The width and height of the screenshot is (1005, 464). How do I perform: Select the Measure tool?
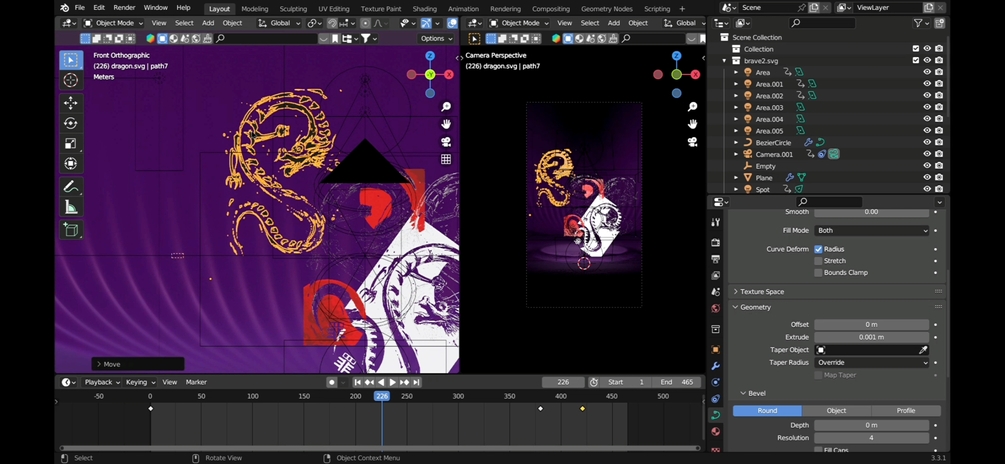point(71,207)
